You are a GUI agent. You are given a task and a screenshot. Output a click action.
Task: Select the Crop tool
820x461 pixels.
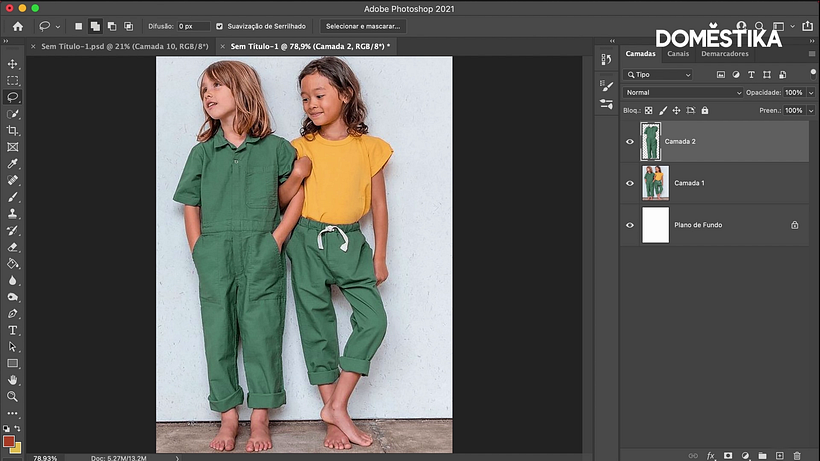(13, 130)
